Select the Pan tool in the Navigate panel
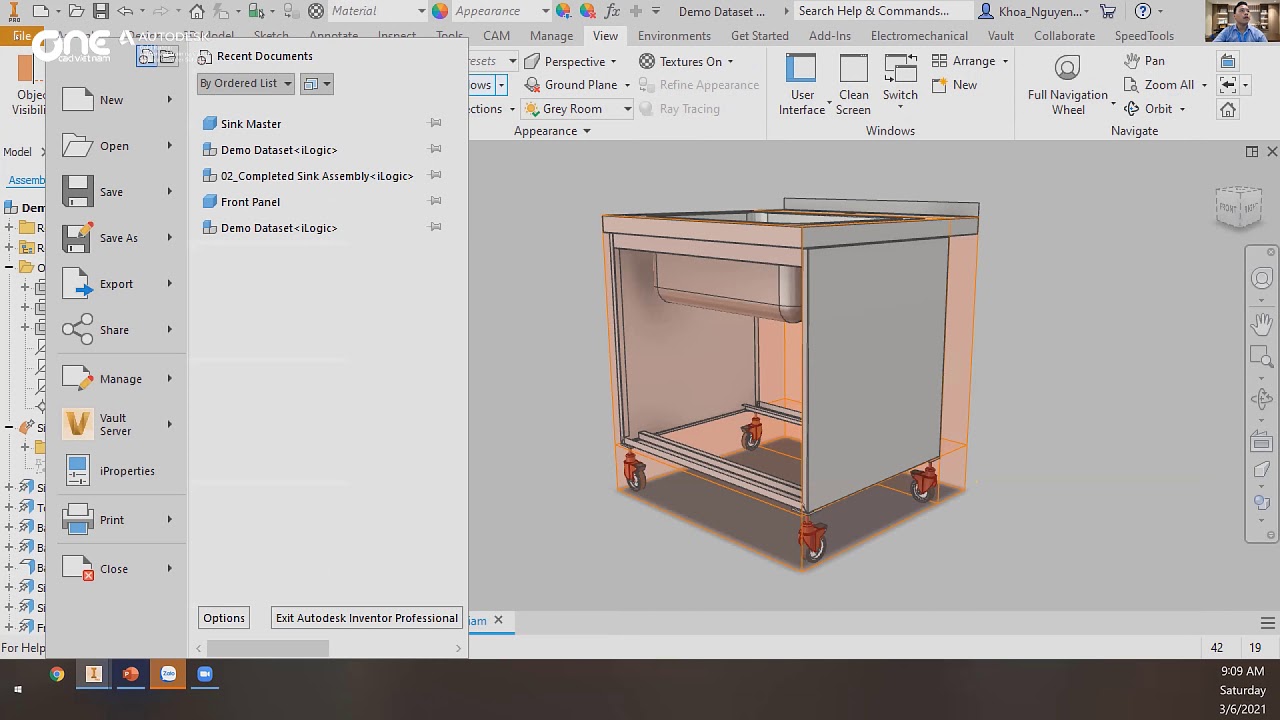 (x=1145, y=61)
